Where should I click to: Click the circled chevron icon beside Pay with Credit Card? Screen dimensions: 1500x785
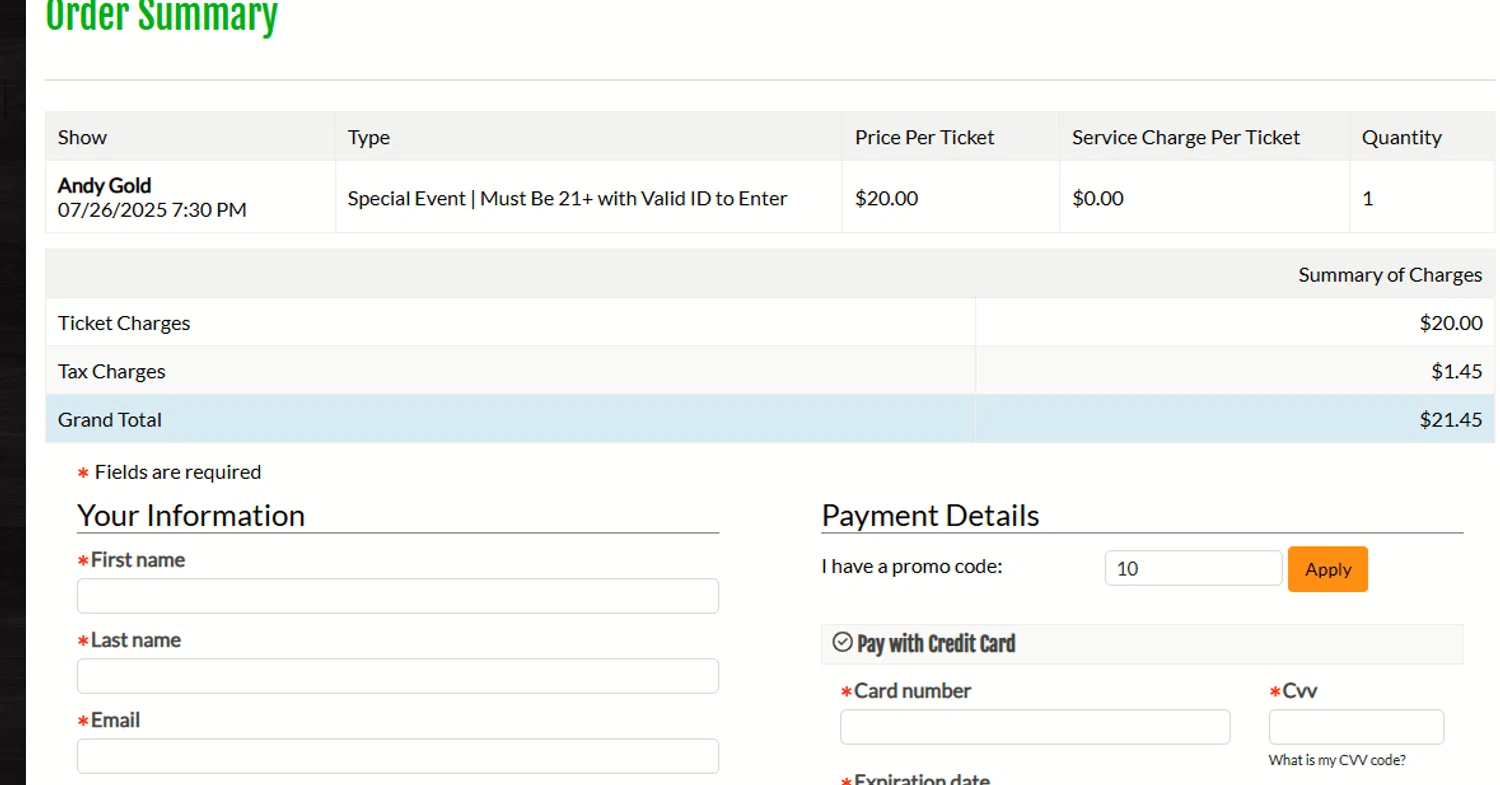tap(842, 642)
